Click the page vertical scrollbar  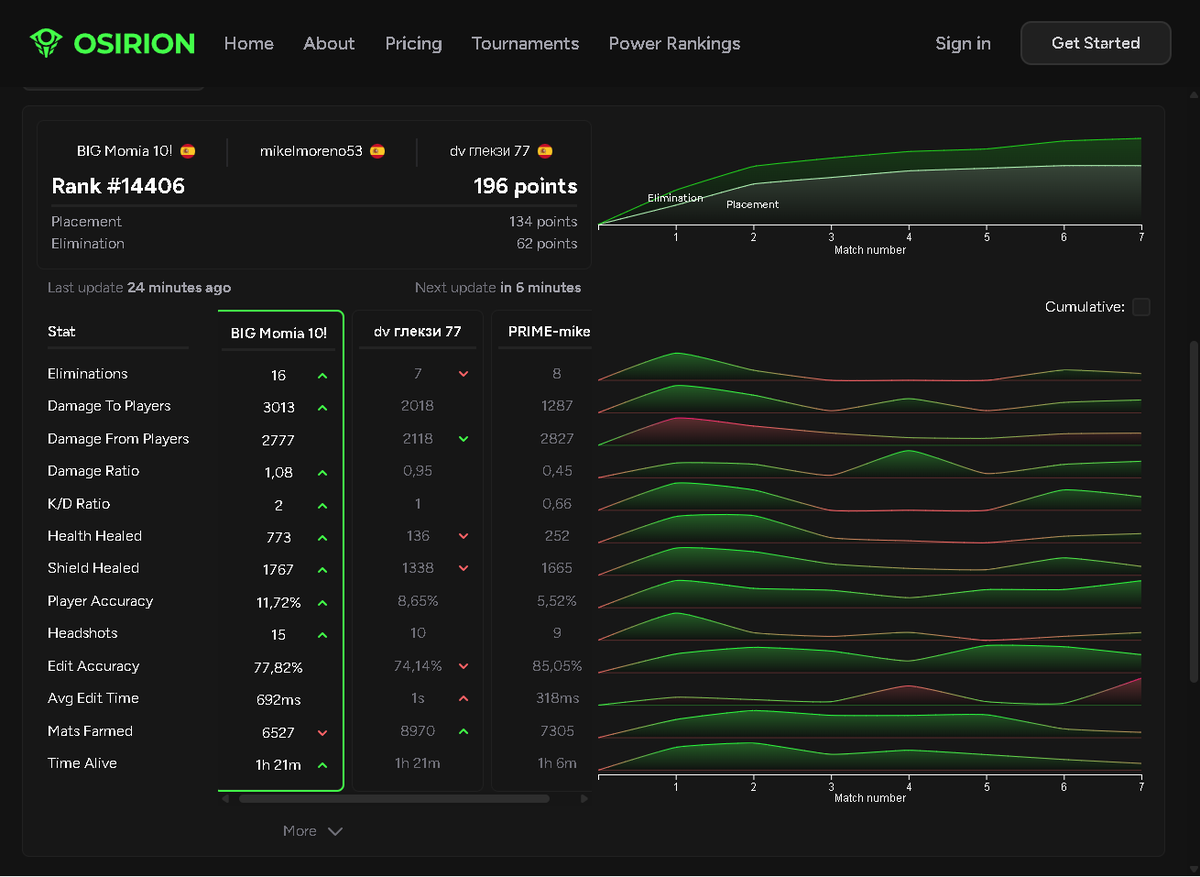1193,512
